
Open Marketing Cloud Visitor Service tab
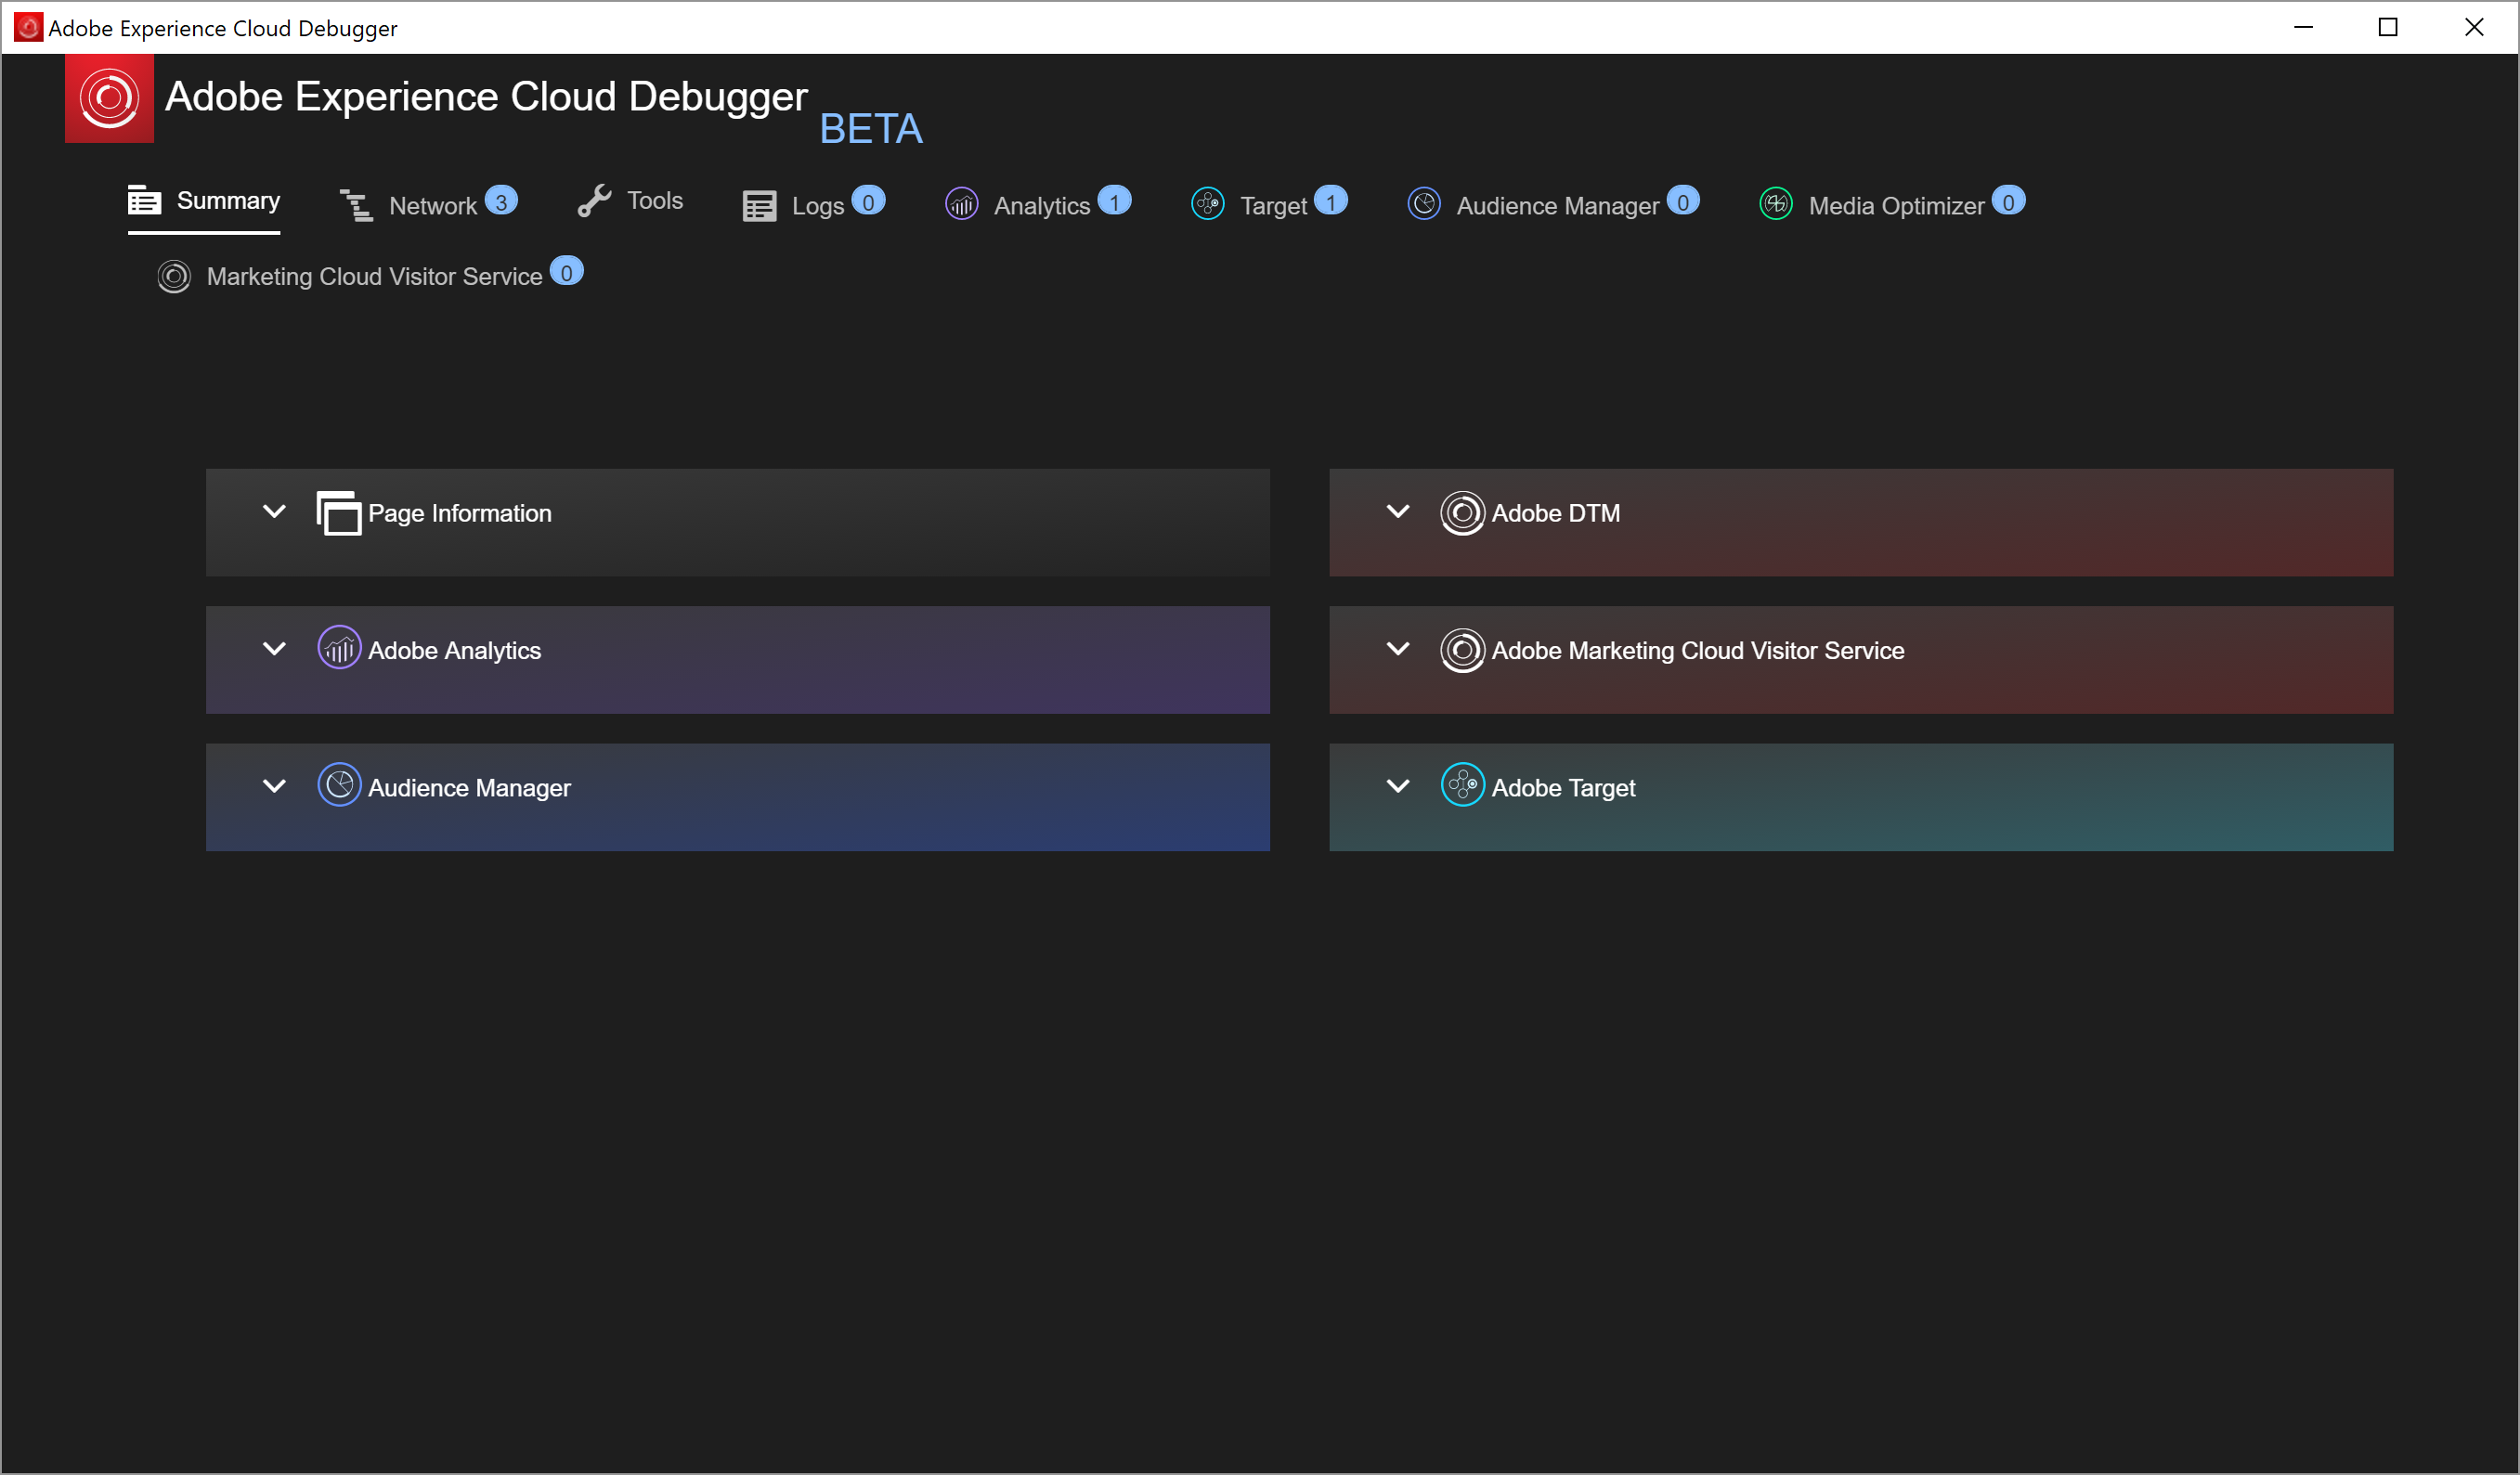(374, 277)
